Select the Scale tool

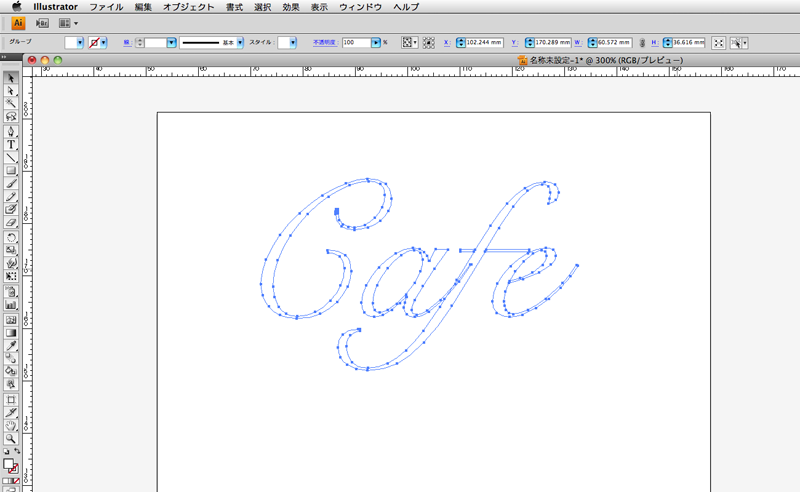coord(11,250)
